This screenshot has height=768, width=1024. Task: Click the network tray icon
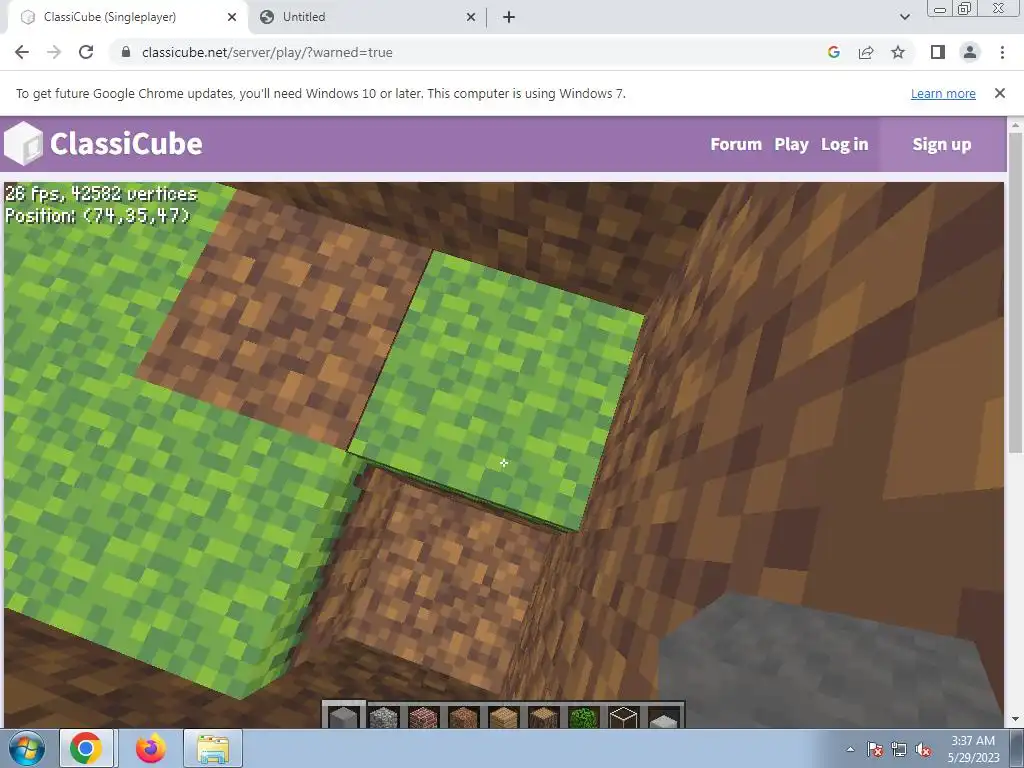(x=899, y=749)
